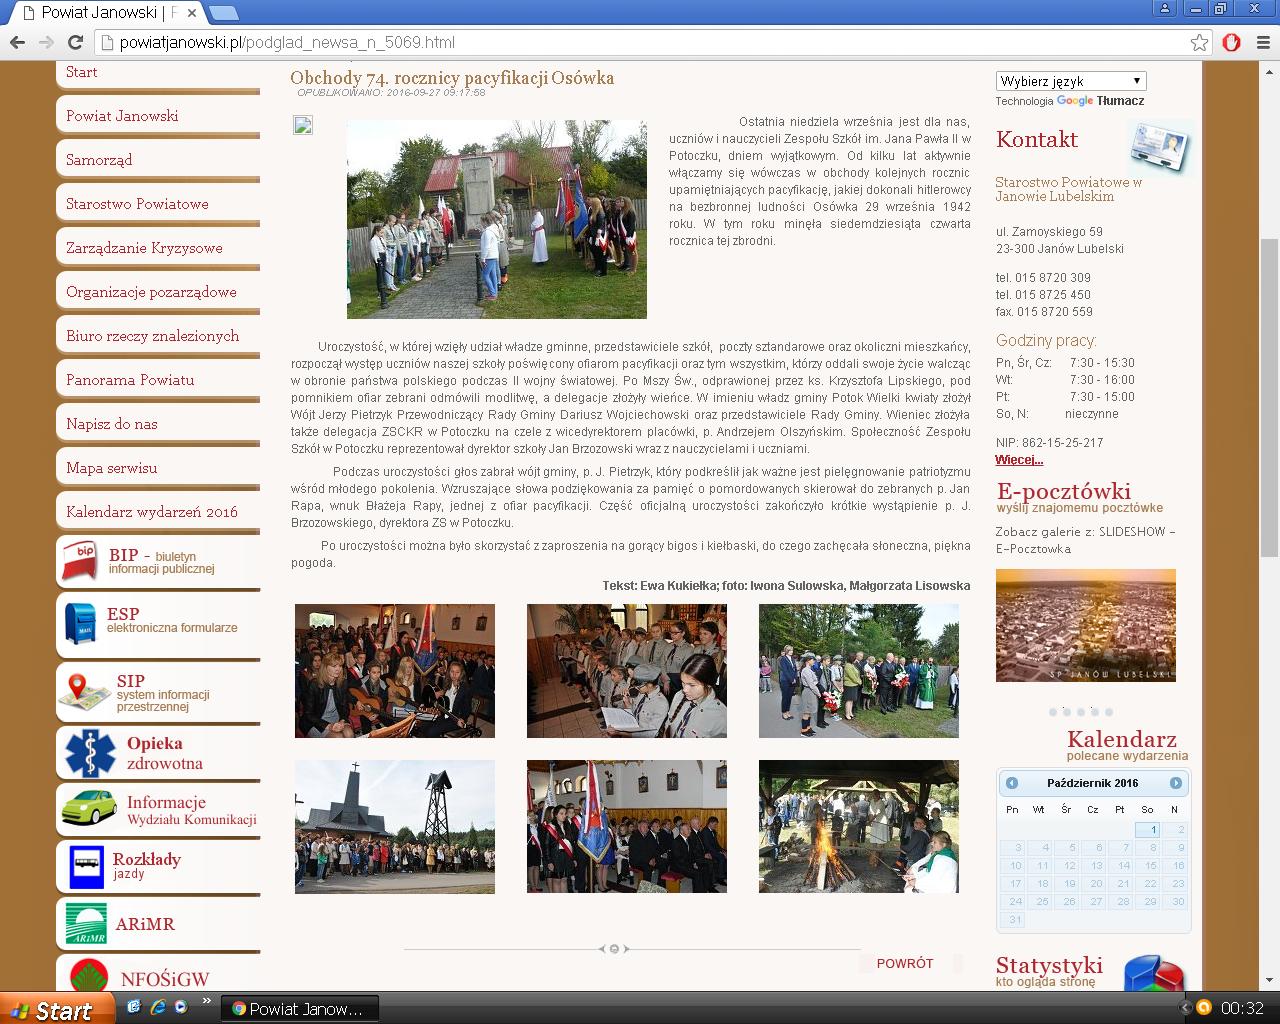Click the Windows Start button
The image size is (1280, 1024).
click(52, 1009)
